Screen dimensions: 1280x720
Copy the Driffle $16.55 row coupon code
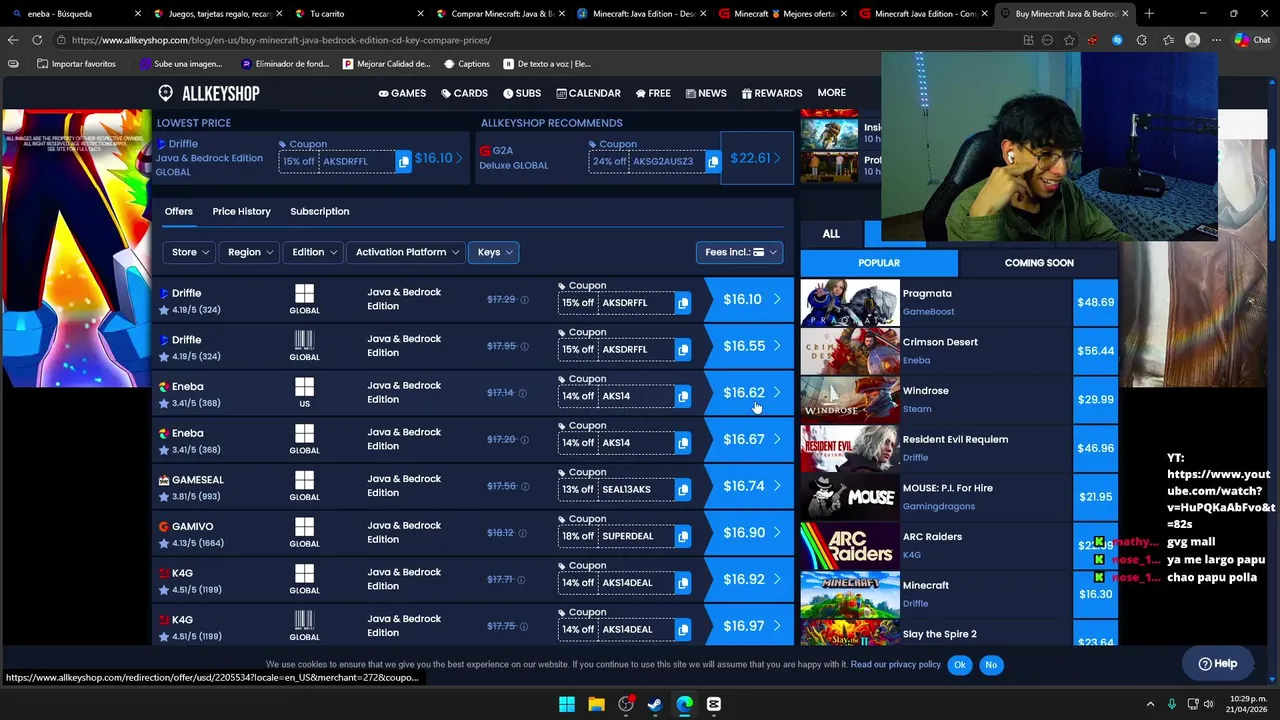(683, 350)
